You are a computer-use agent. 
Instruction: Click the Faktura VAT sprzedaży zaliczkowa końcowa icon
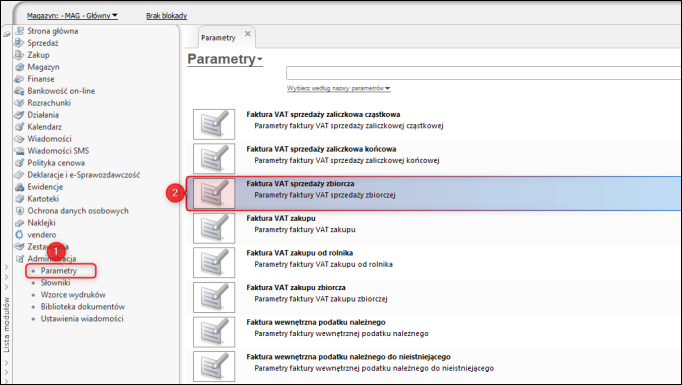(x=214, y=159)
